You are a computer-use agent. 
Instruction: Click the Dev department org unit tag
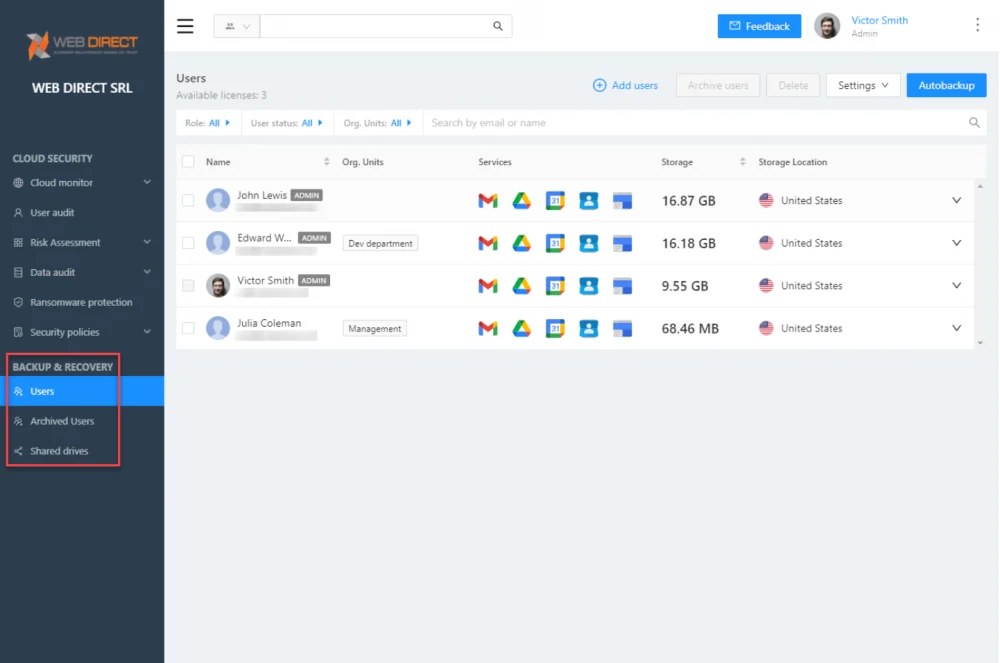coord(380,244)
